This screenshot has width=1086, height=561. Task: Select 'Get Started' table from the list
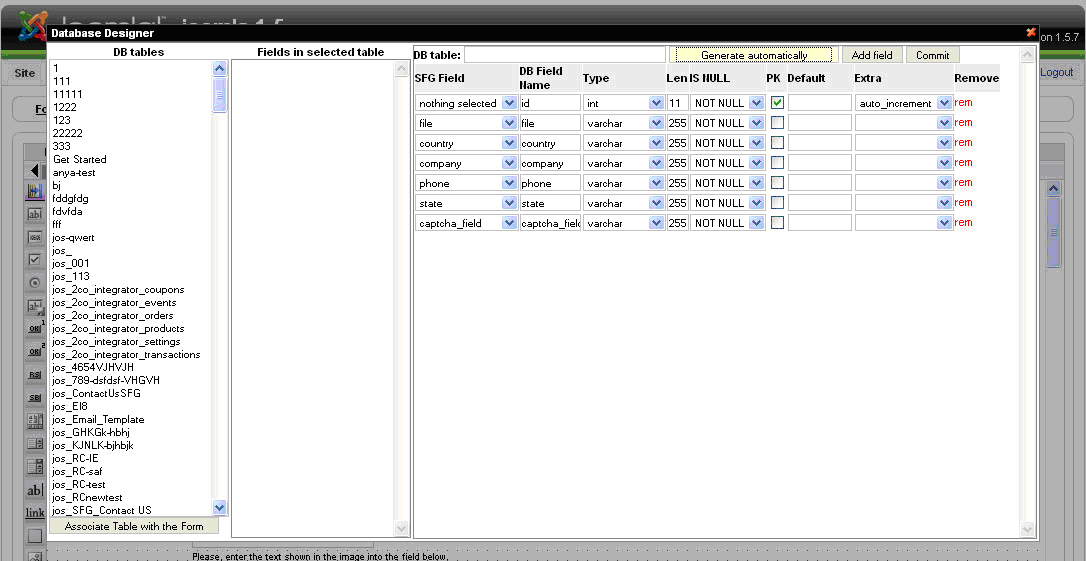(80, 160)
